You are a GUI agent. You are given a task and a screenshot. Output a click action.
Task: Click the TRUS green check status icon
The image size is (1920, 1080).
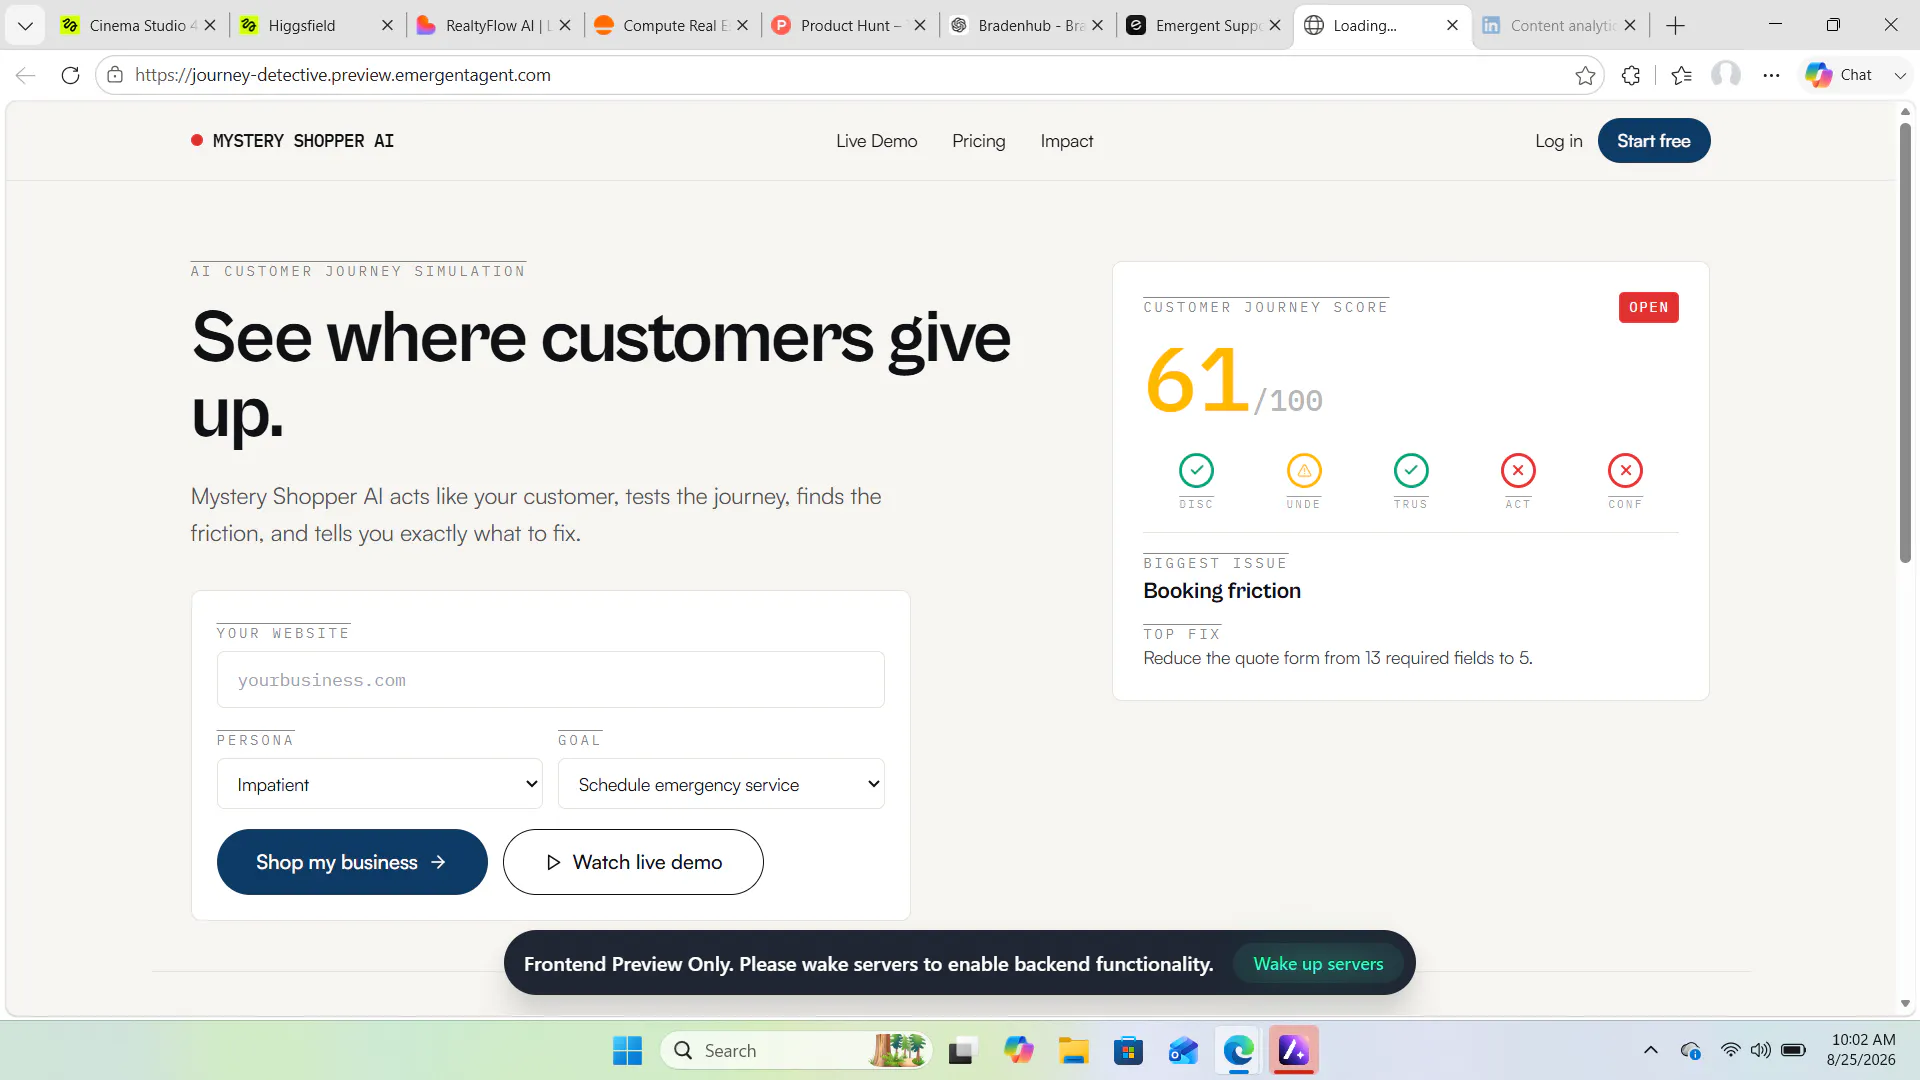(1411, 470)
